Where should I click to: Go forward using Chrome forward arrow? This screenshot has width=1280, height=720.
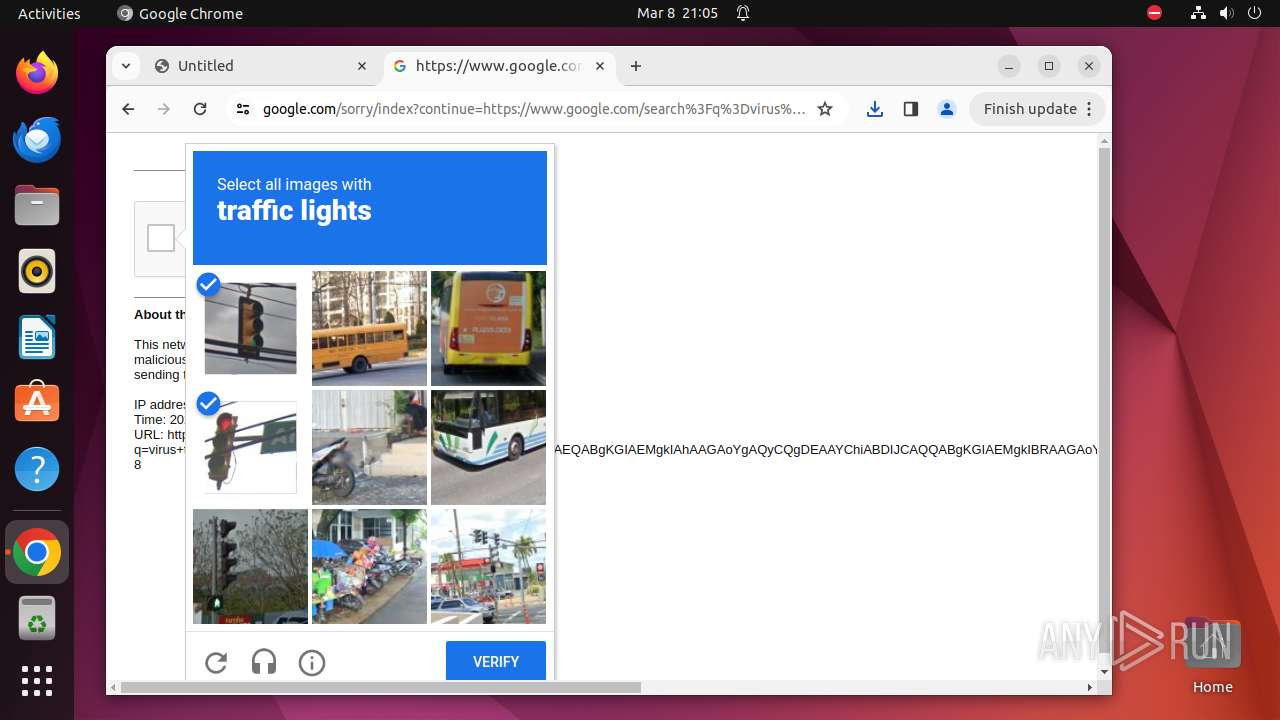click(x=164, y=109)
